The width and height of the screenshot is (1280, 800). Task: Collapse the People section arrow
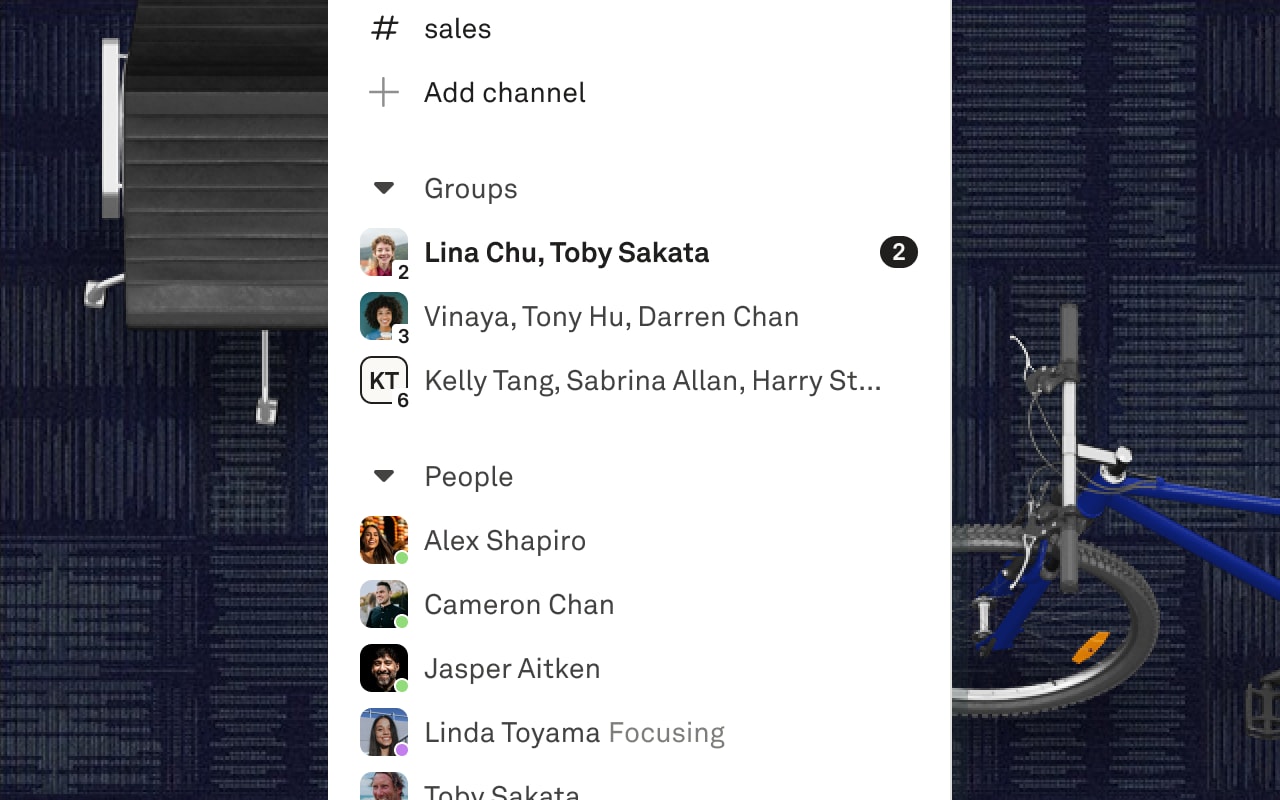[x=384, y=476]
